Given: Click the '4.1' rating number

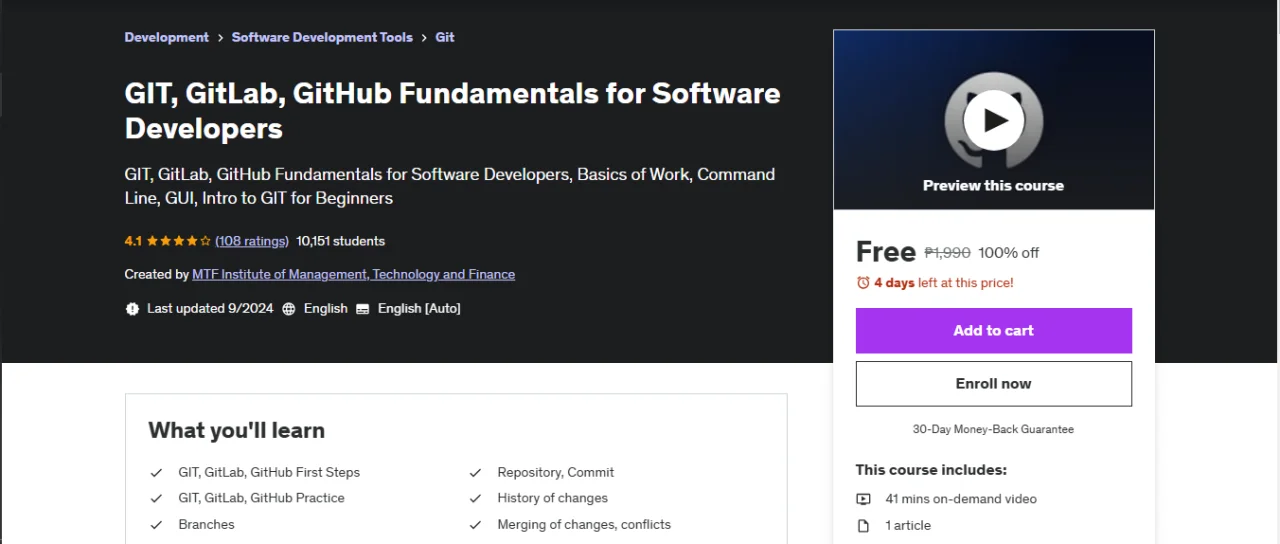Looking at the screenshot, I should point(133,241).
